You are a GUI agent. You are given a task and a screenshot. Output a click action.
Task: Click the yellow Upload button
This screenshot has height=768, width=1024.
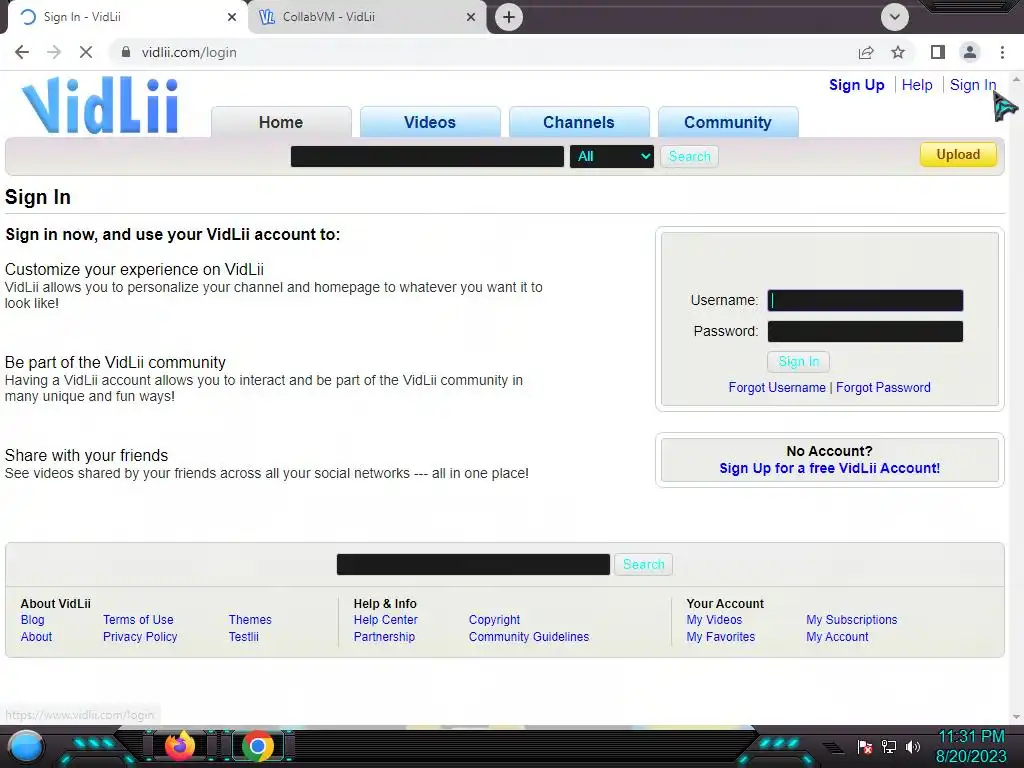pyautogui.click(x=958, y=155)
